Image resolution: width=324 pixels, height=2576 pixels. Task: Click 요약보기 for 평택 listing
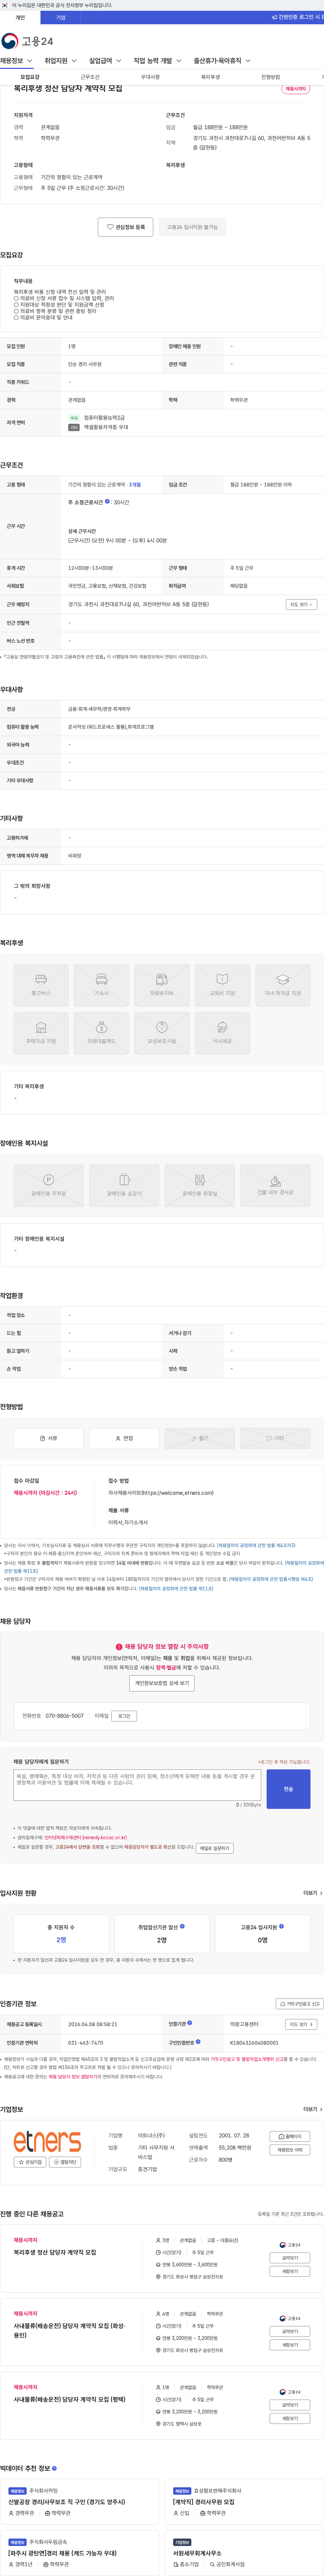click(x=290, y=2405)
